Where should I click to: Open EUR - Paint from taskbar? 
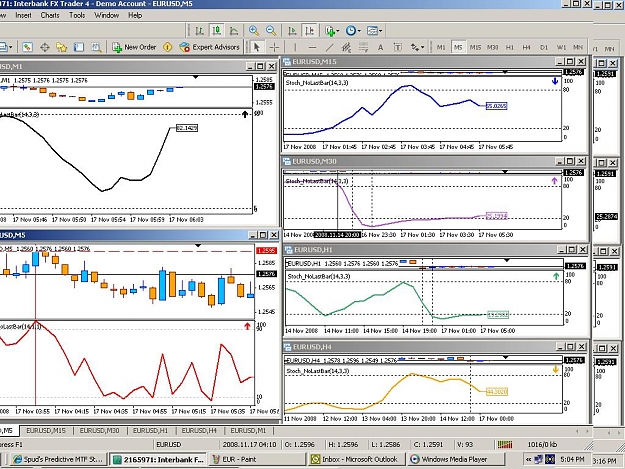coord(257,459)
